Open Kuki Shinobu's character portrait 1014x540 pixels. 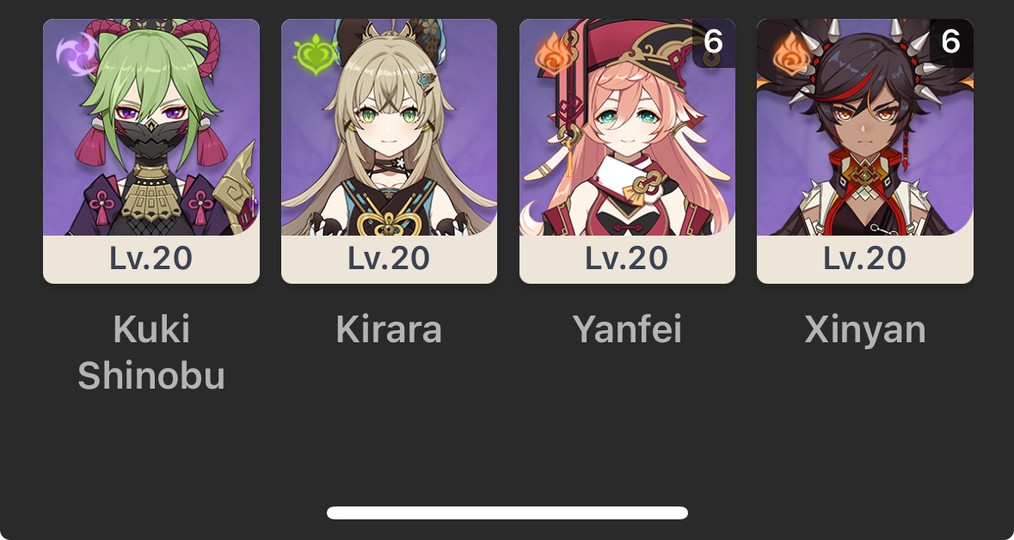[151, 127]
